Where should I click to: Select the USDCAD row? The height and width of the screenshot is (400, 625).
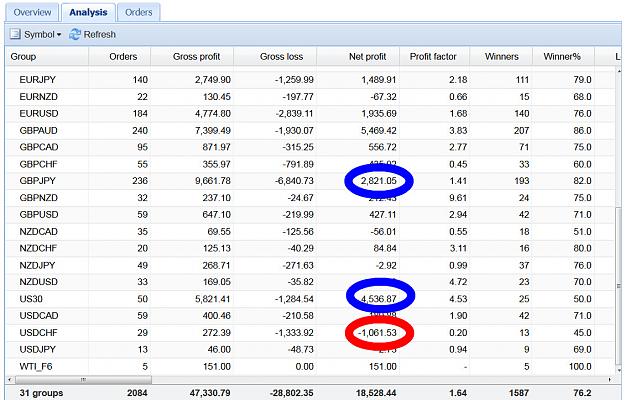coord(310,316)
